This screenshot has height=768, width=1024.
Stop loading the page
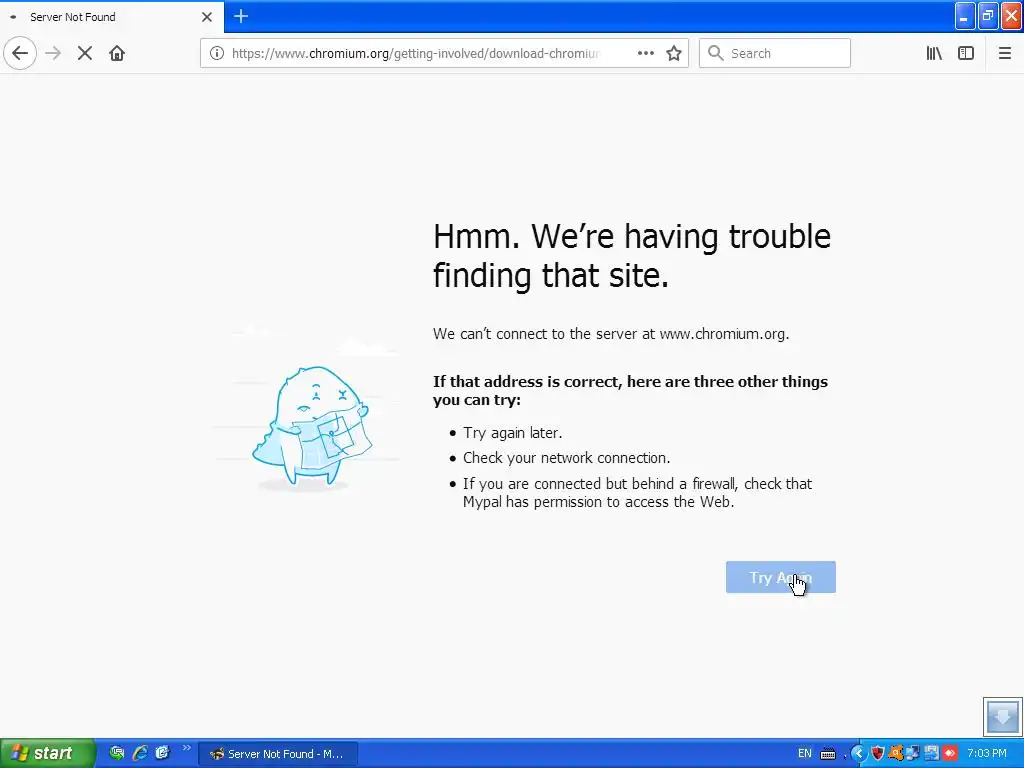85,53
